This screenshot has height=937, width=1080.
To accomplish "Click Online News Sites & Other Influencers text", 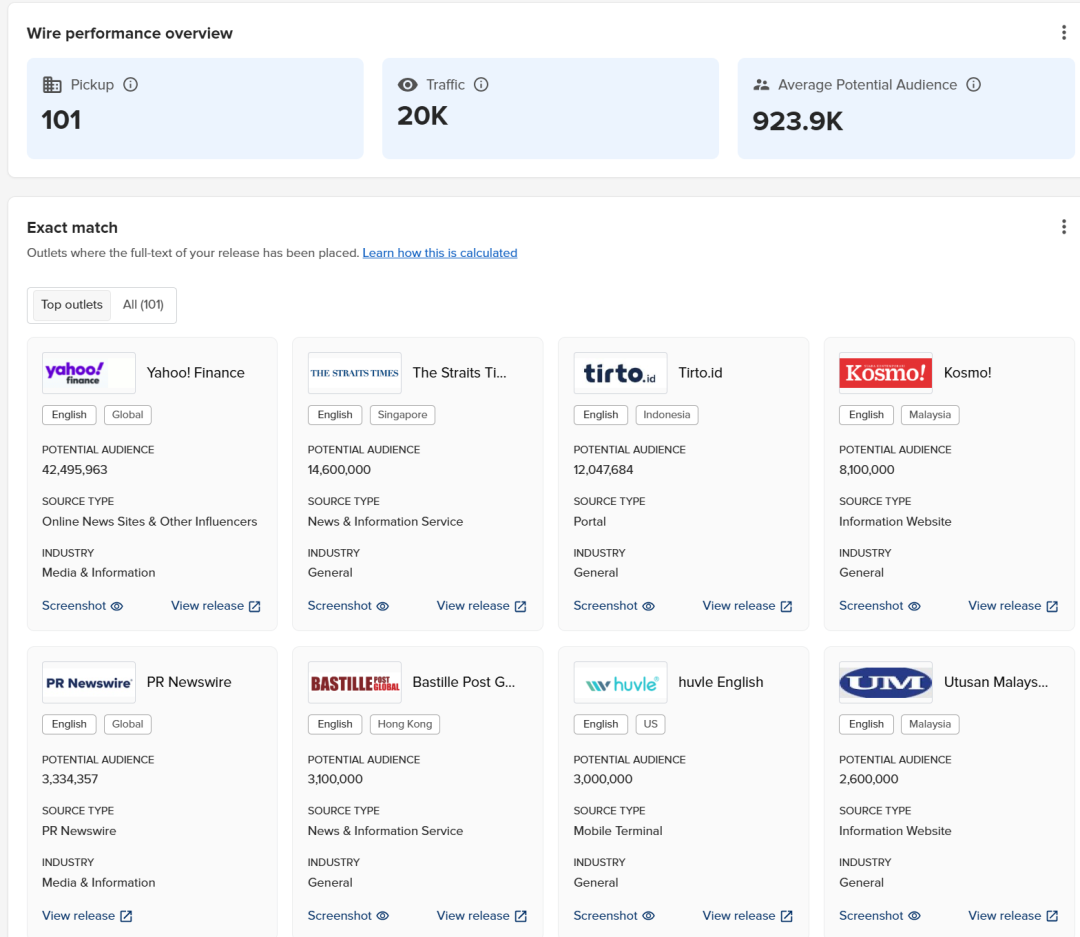I will tap(149, 522).
